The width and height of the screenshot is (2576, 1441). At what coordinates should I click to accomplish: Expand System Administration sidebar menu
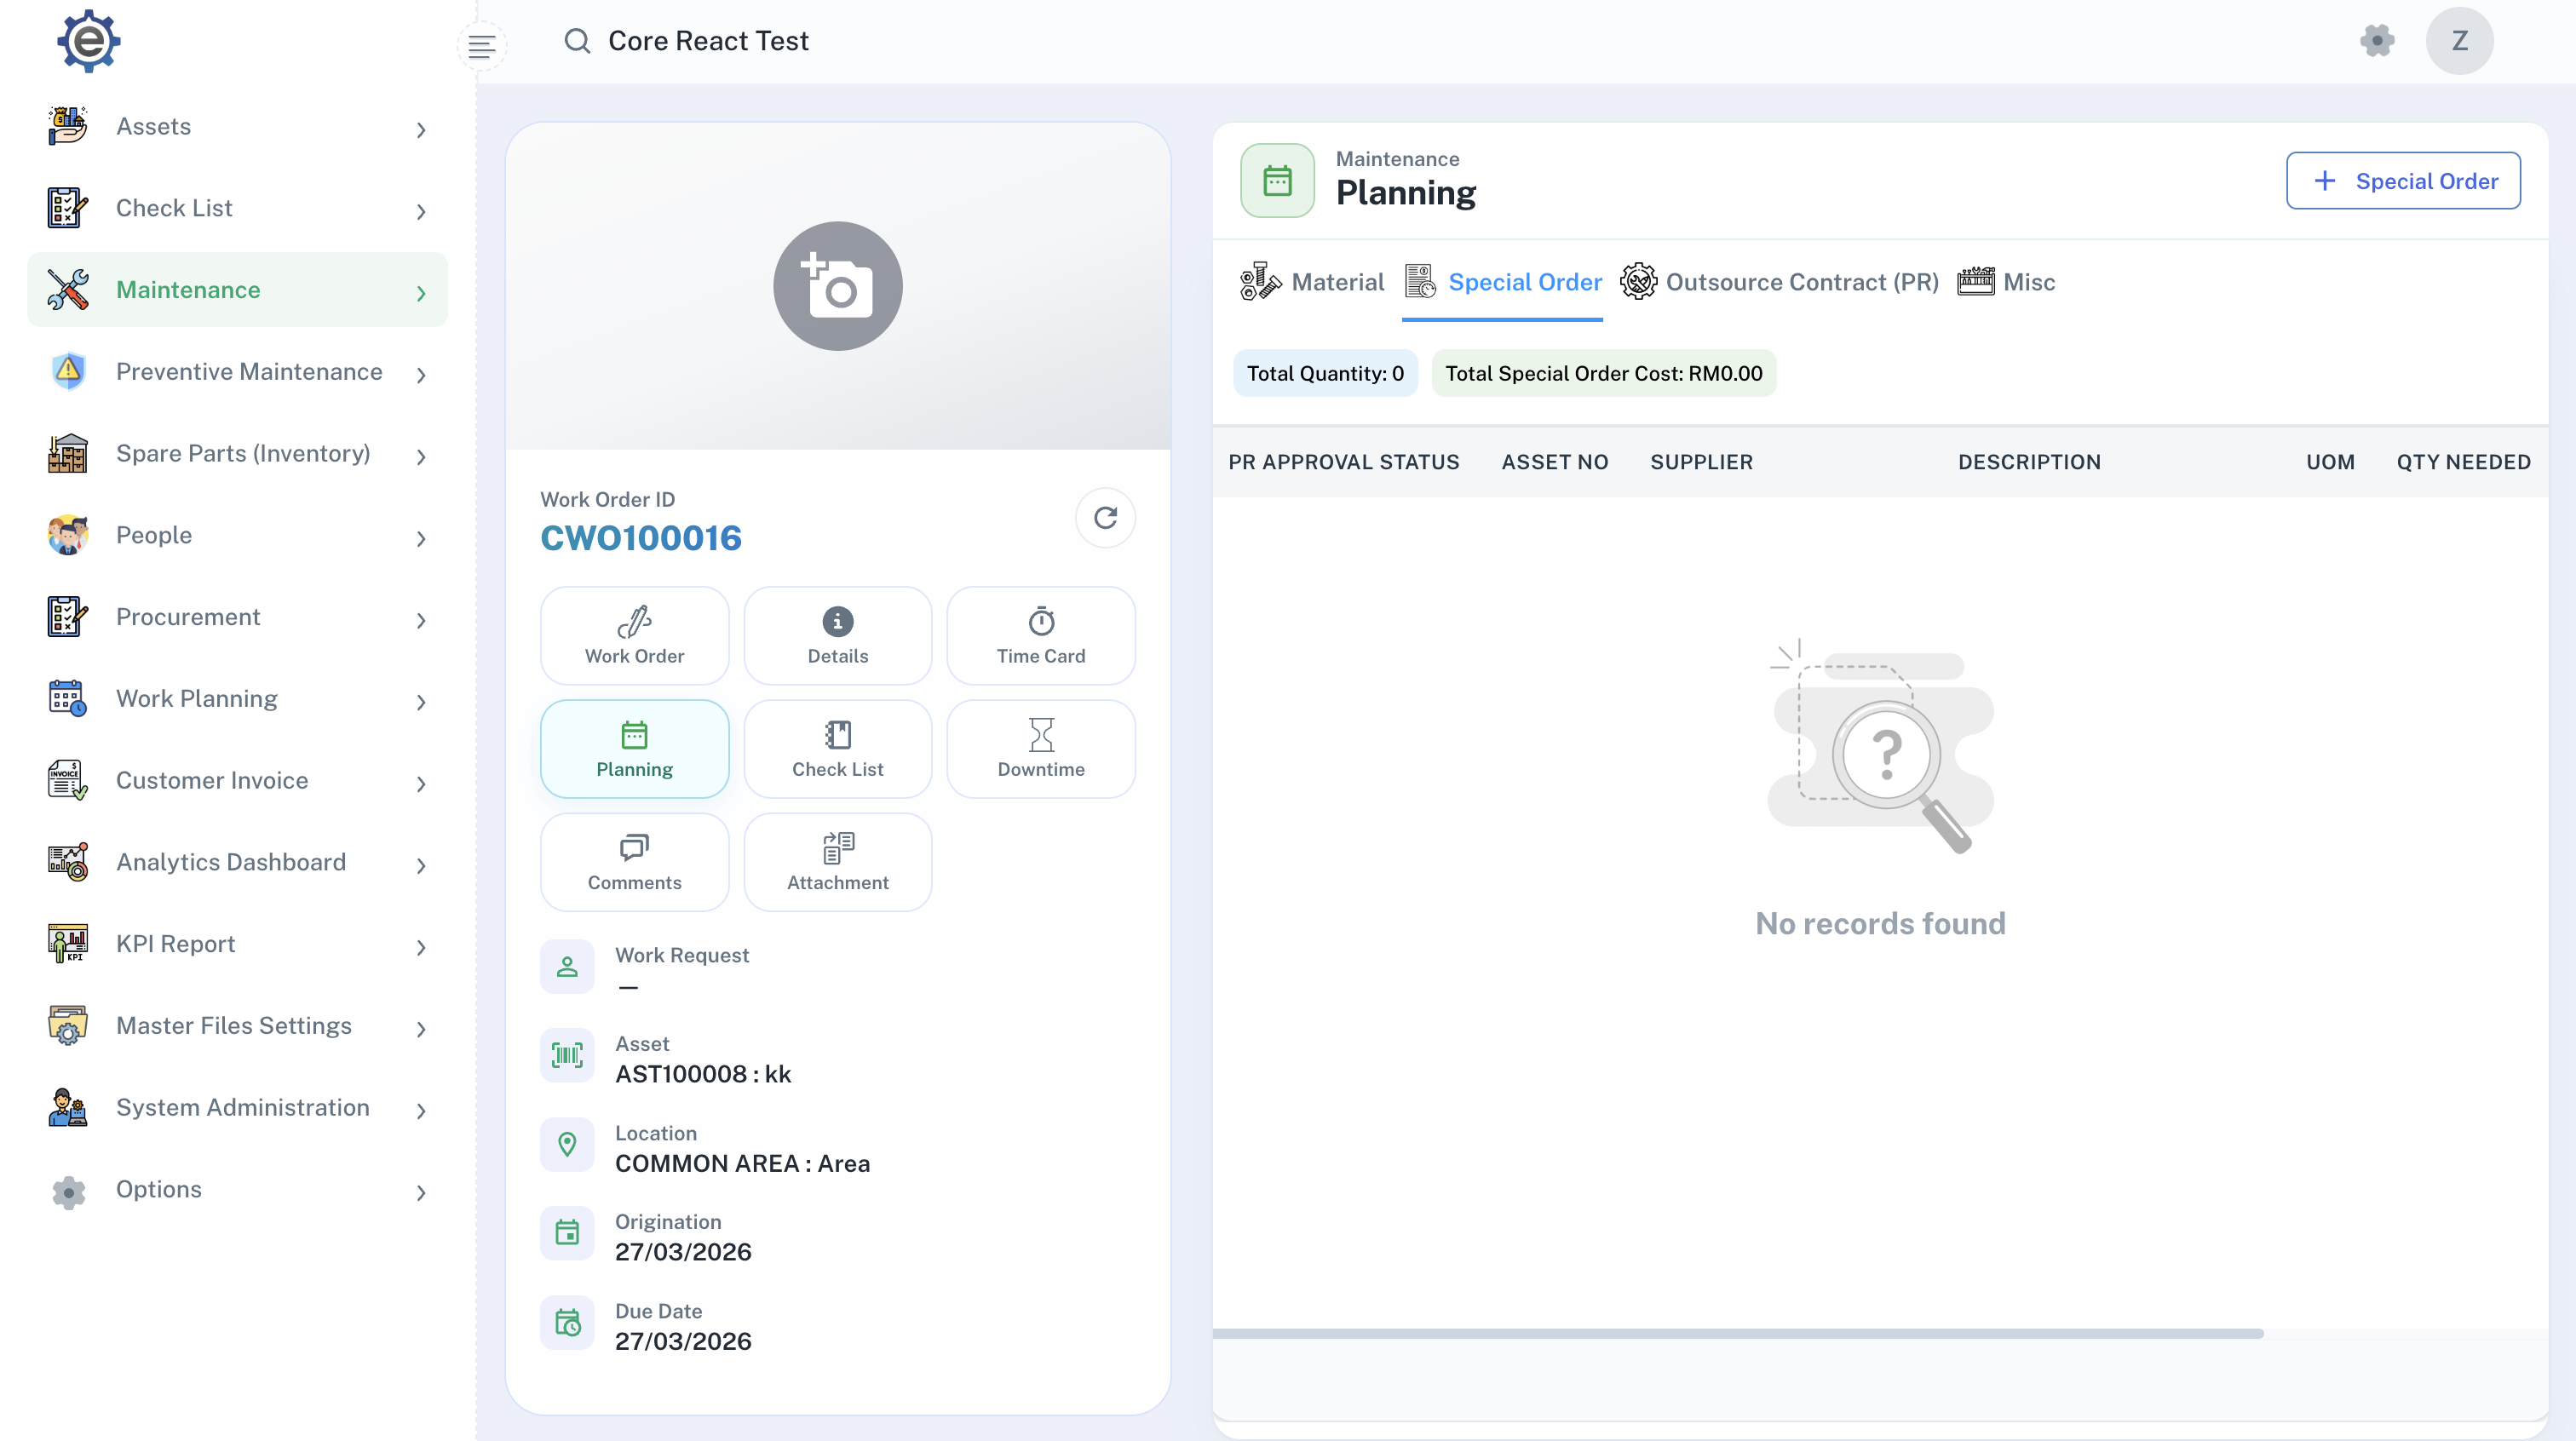(x=237, y=1108)
